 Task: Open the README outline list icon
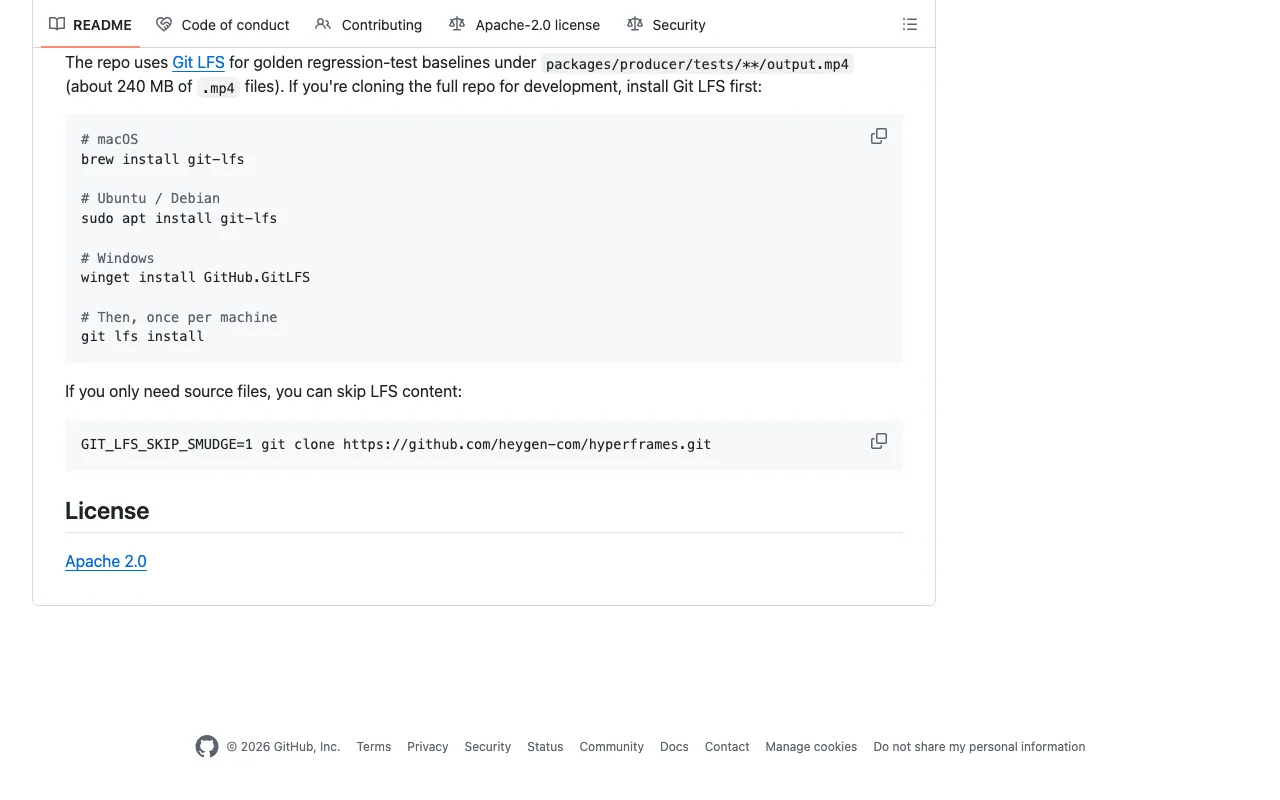pos(909,24)
